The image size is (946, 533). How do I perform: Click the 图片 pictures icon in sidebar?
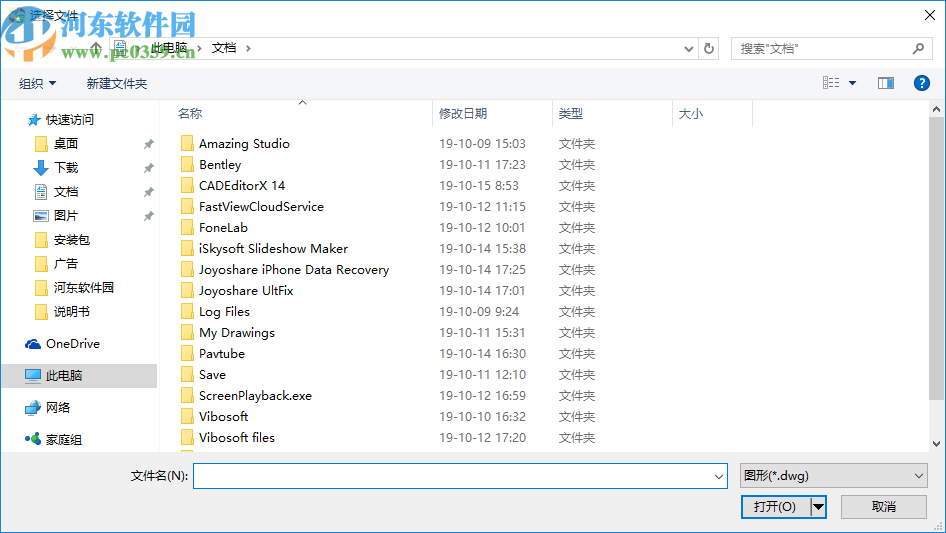tap(40, 215)
